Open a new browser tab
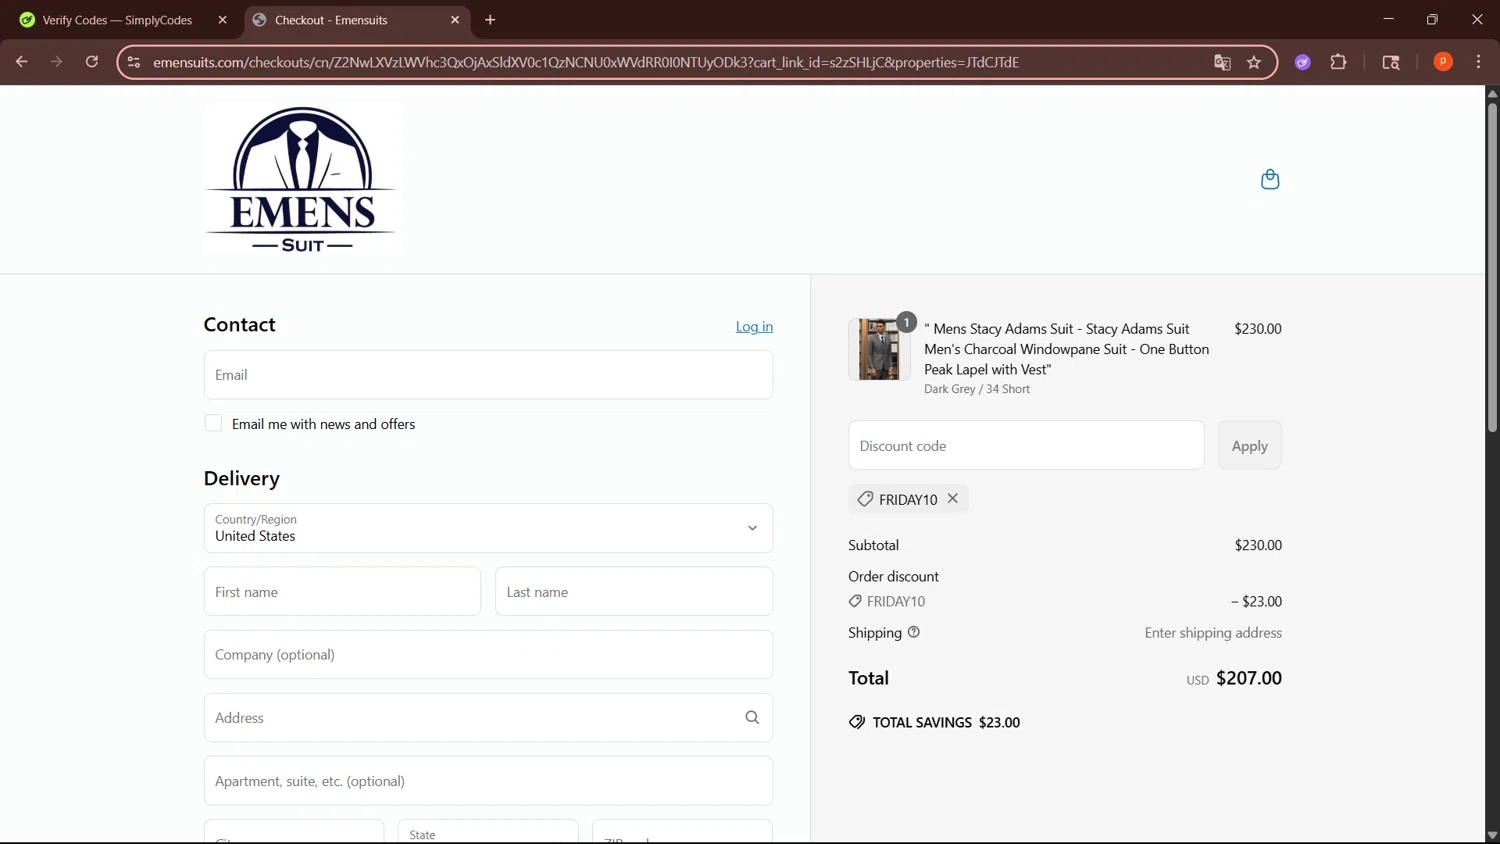Image resolution: width=1500 pixels, height=844 pixels. [x=490, y=20]
